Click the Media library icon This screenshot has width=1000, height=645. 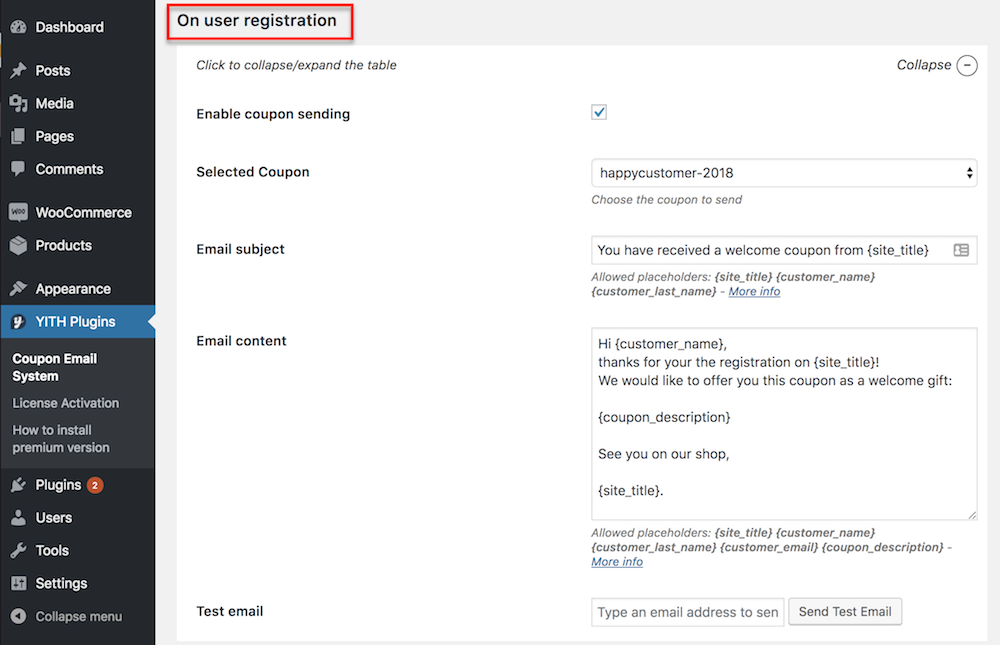[18, 103]
